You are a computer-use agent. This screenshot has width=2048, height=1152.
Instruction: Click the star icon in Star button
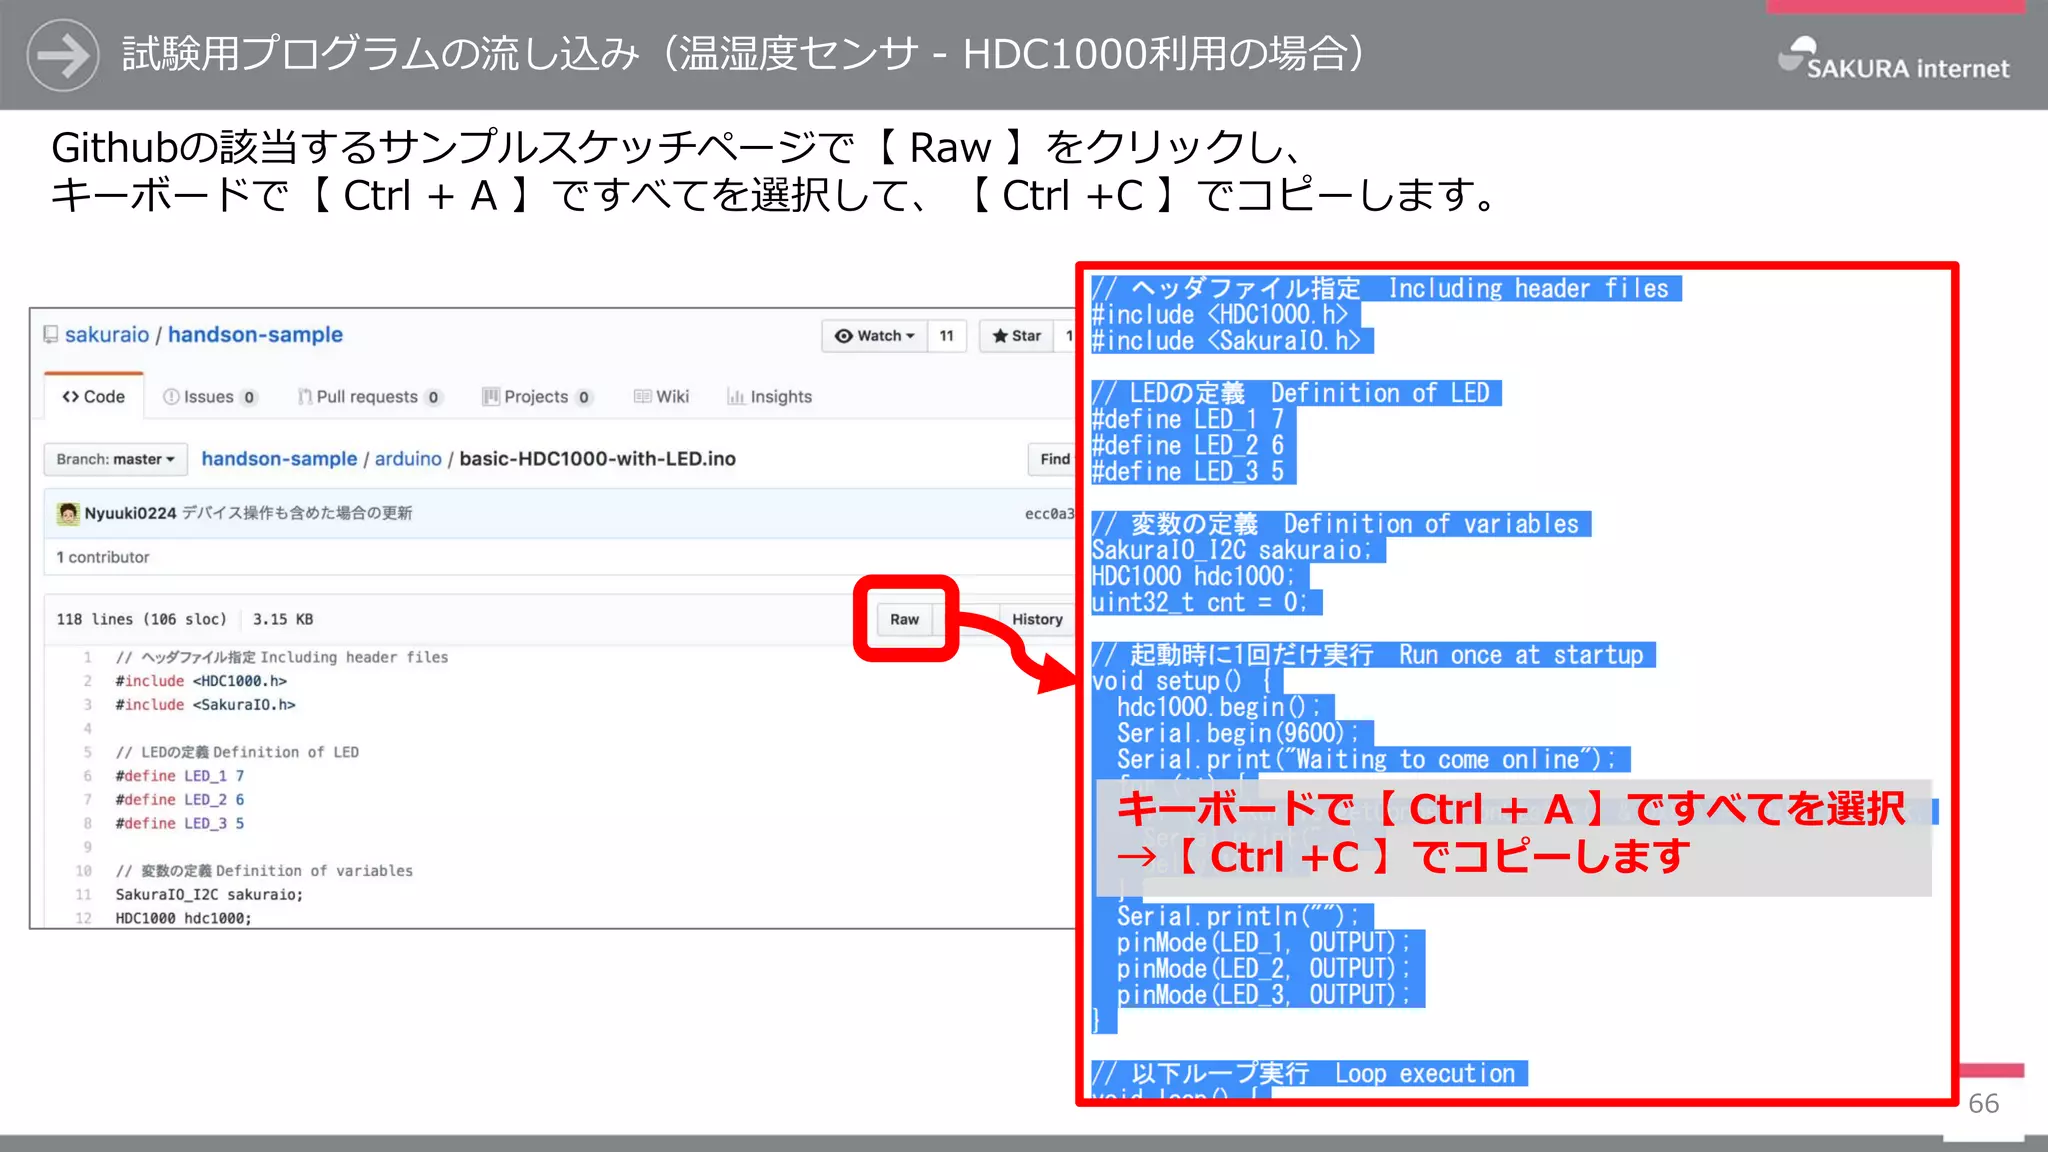[x=999, y=336]
